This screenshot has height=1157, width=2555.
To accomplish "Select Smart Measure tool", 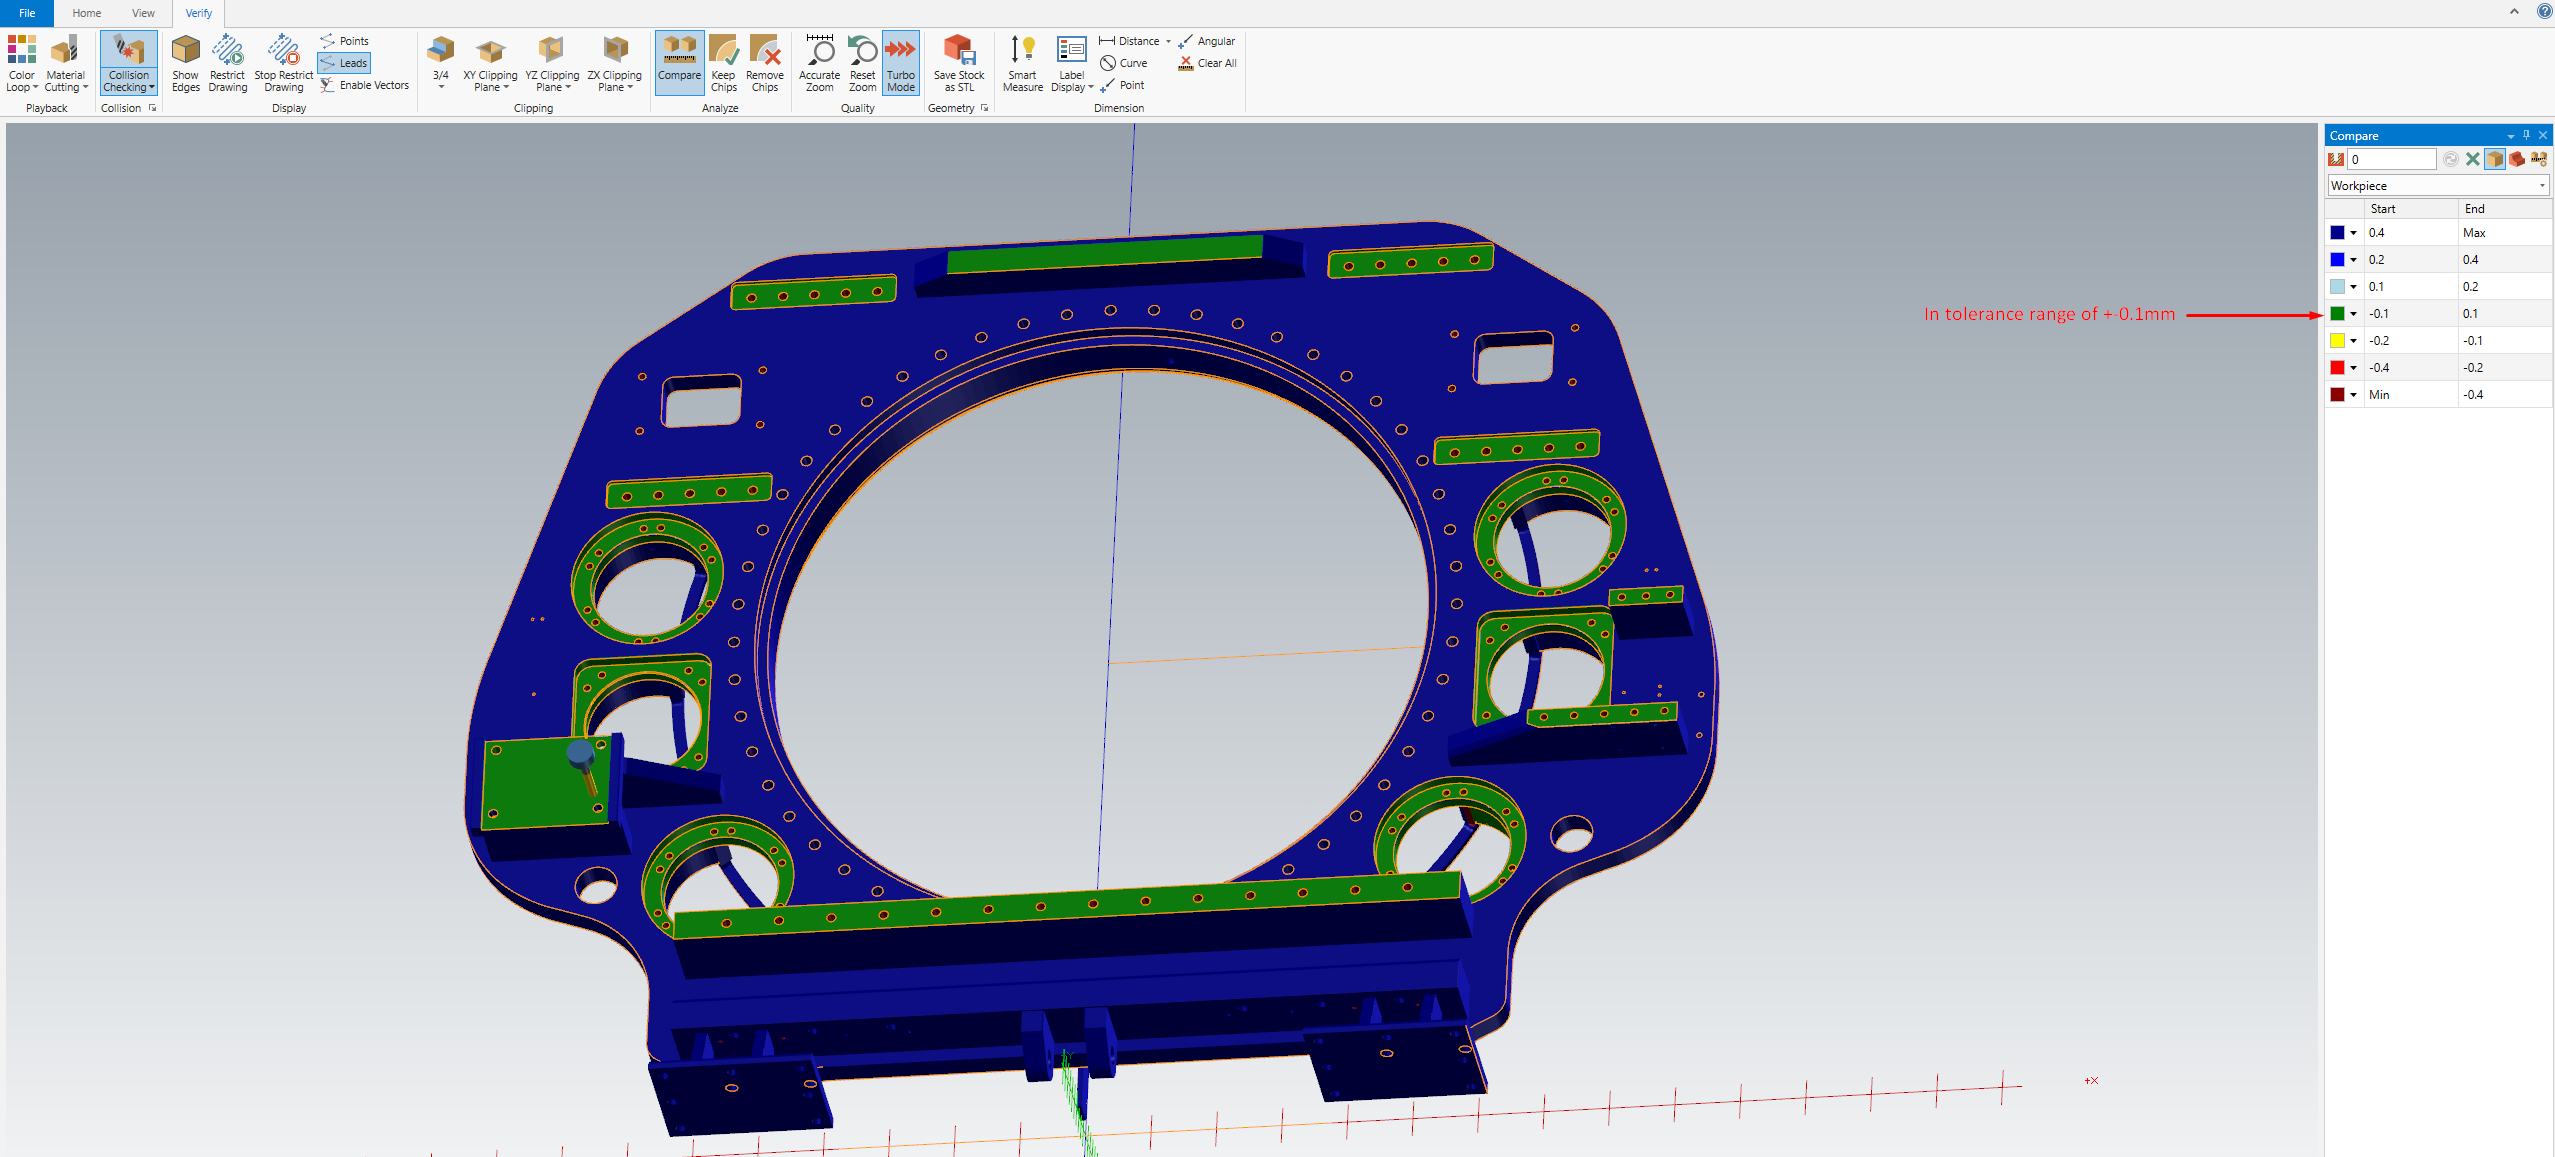I will coord(1023,63).
